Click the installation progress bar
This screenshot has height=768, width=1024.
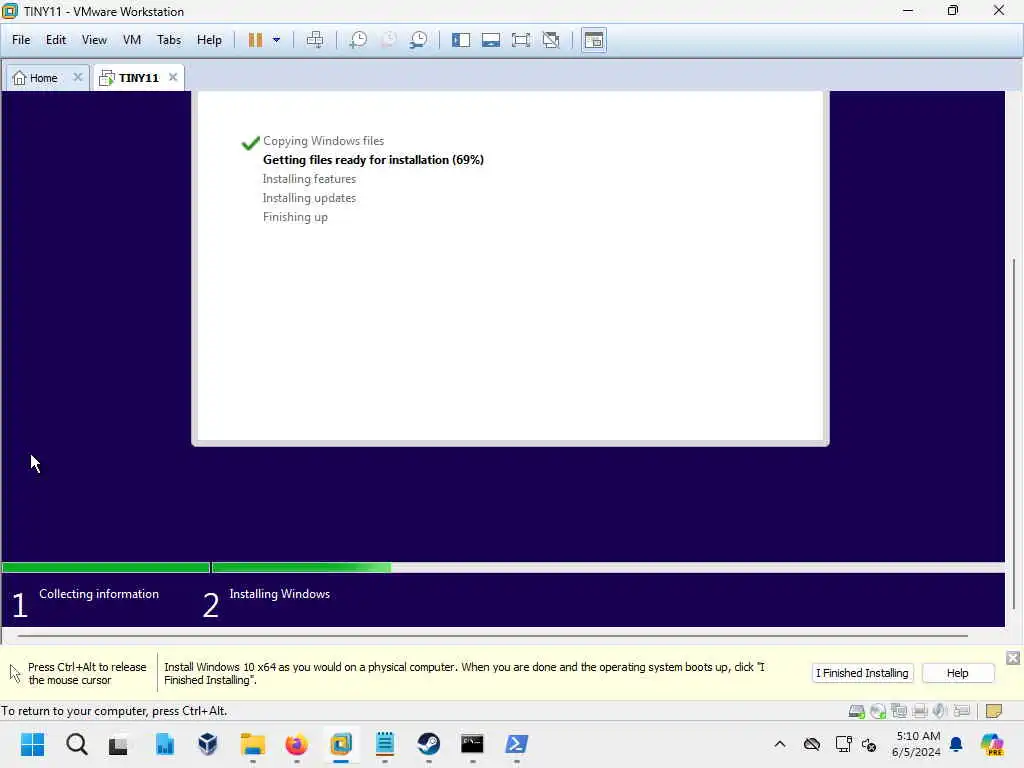coord(503,568)
